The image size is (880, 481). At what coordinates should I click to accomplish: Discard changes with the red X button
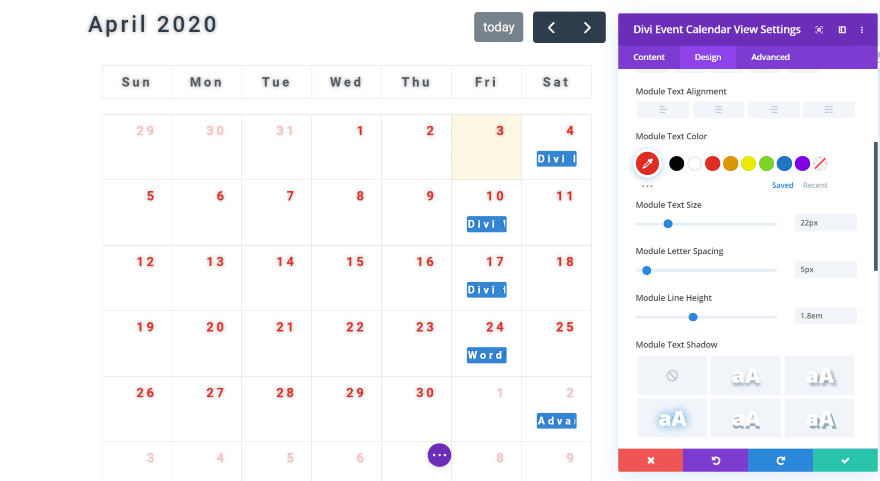pos(650,460)
